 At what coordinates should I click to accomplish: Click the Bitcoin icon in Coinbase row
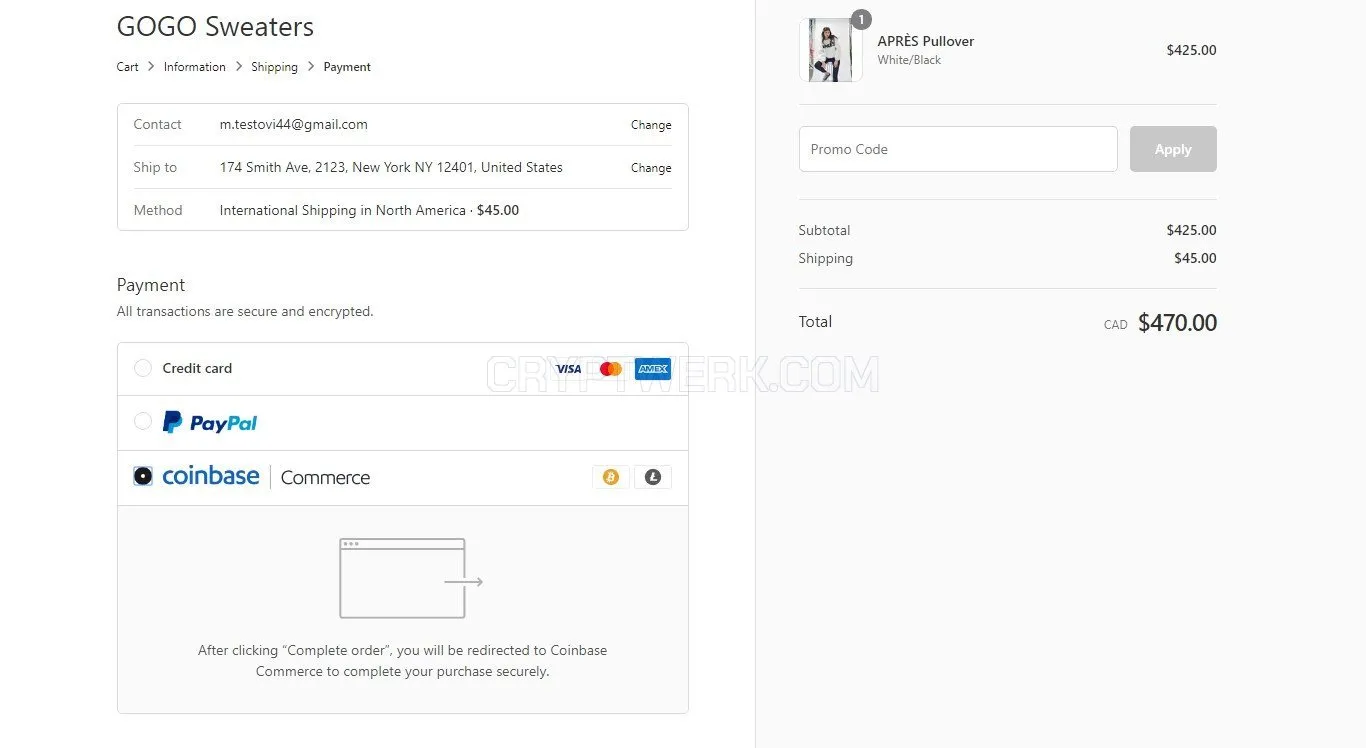610,477
